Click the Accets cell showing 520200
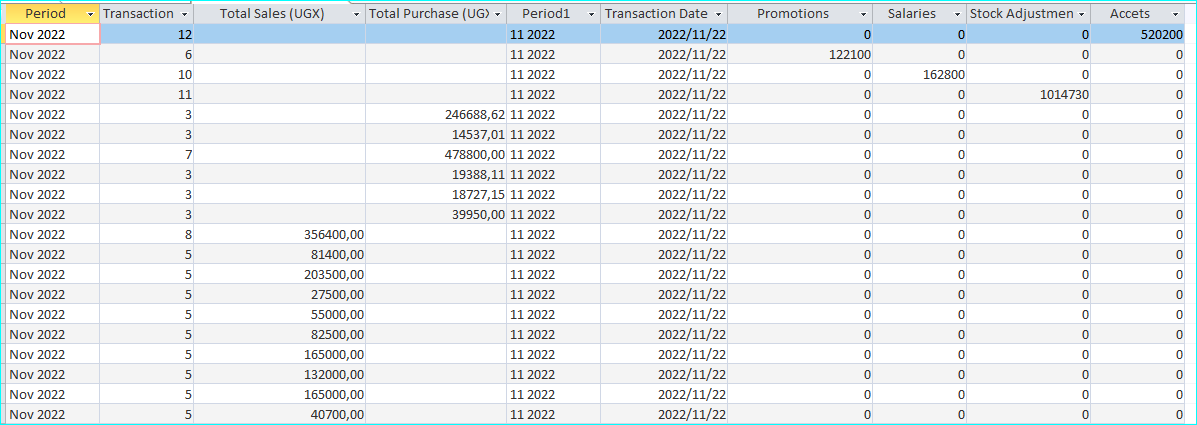The image size is (1197, 425). click(x=1138, y=34)
